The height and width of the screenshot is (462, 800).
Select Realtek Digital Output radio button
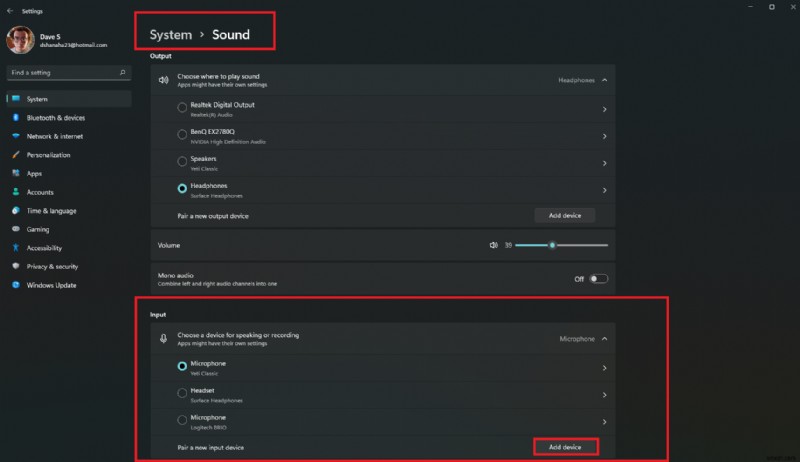pyautogui.click(x=182, y=108)
